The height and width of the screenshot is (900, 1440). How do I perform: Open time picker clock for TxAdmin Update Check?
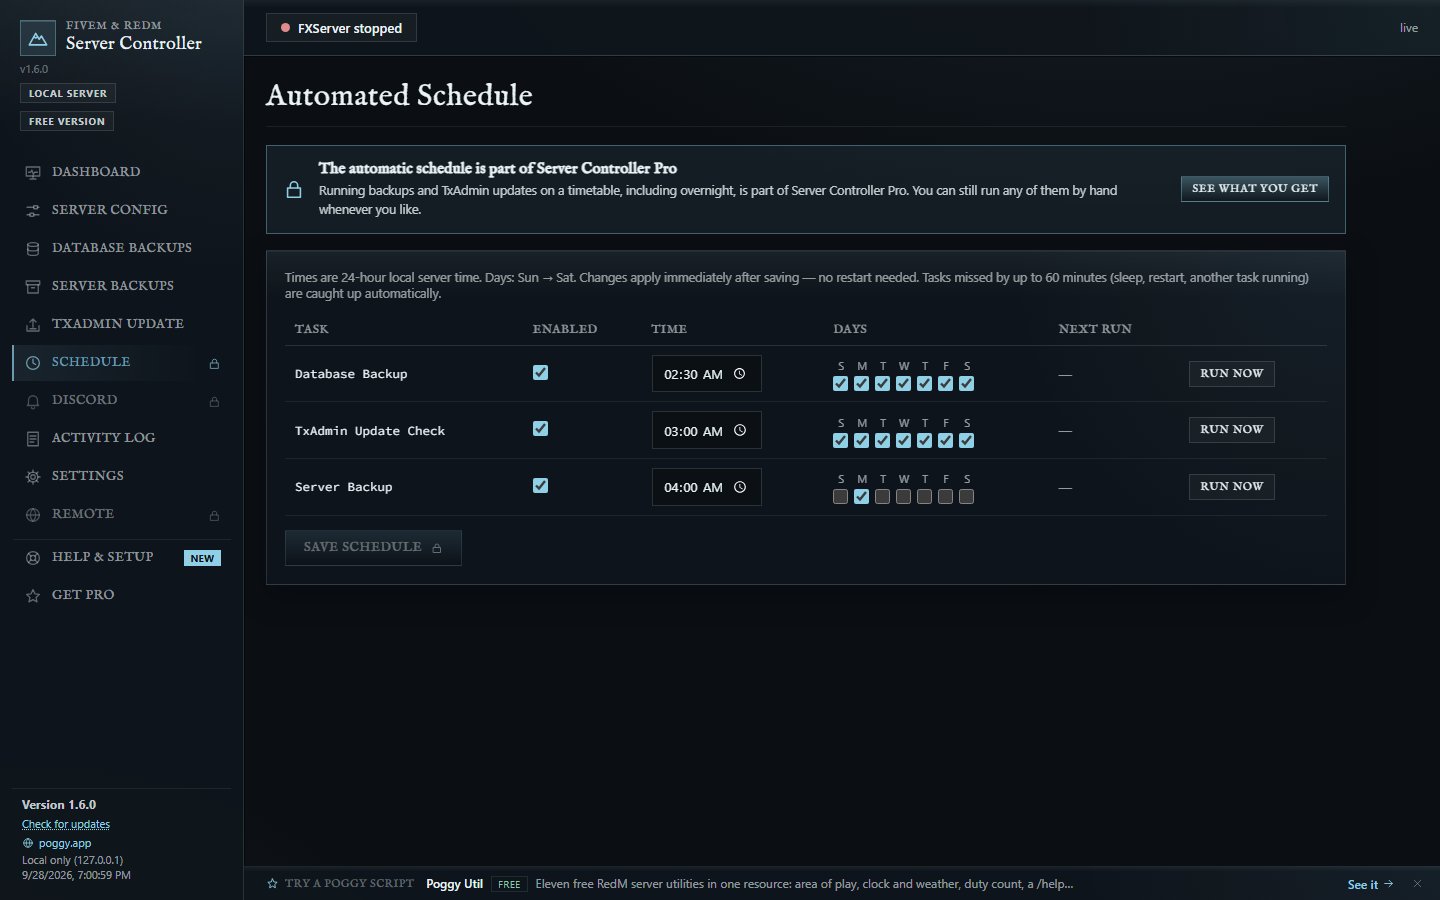(740, 430)
